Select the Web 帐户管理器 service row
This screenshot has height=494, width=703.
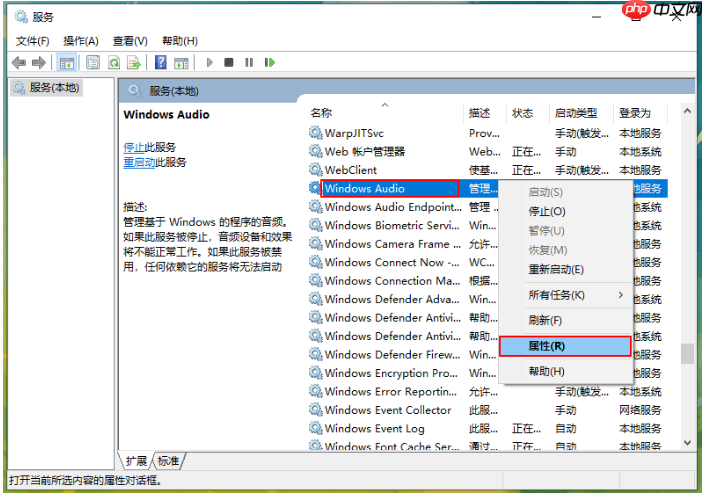pyautogui.click(x=488, y=151)
